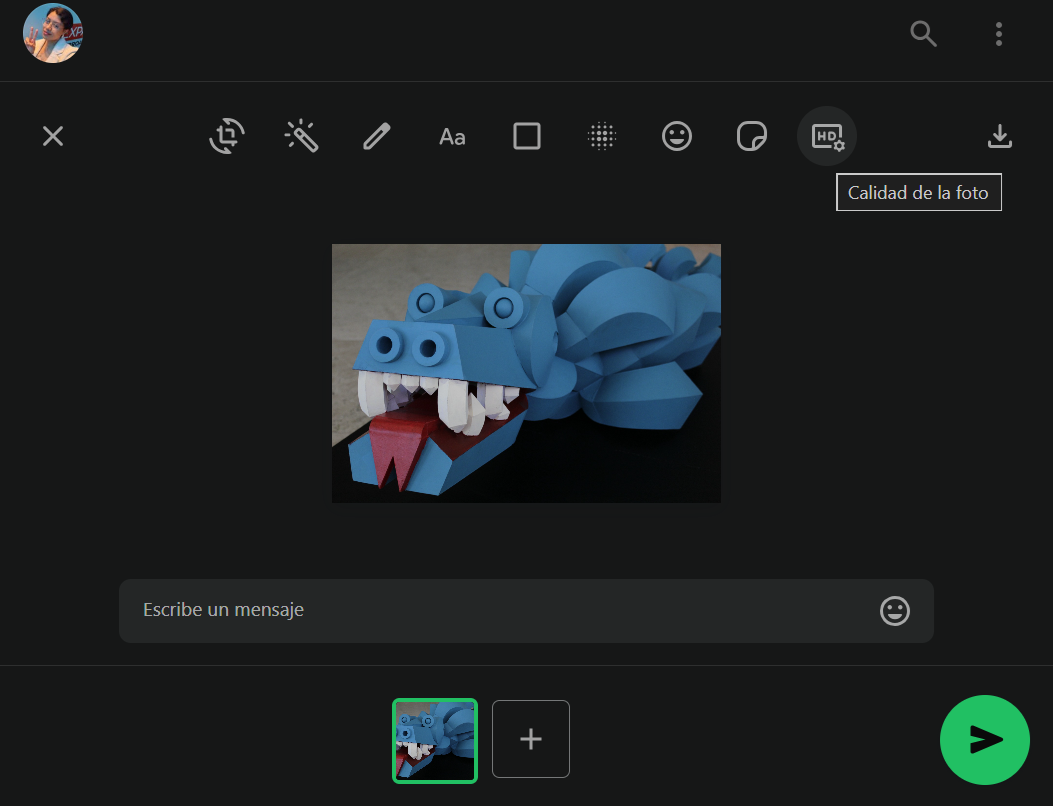1053x806 pixels.
Task: Select the pencil drawing tool
Action: click(377, 136)
